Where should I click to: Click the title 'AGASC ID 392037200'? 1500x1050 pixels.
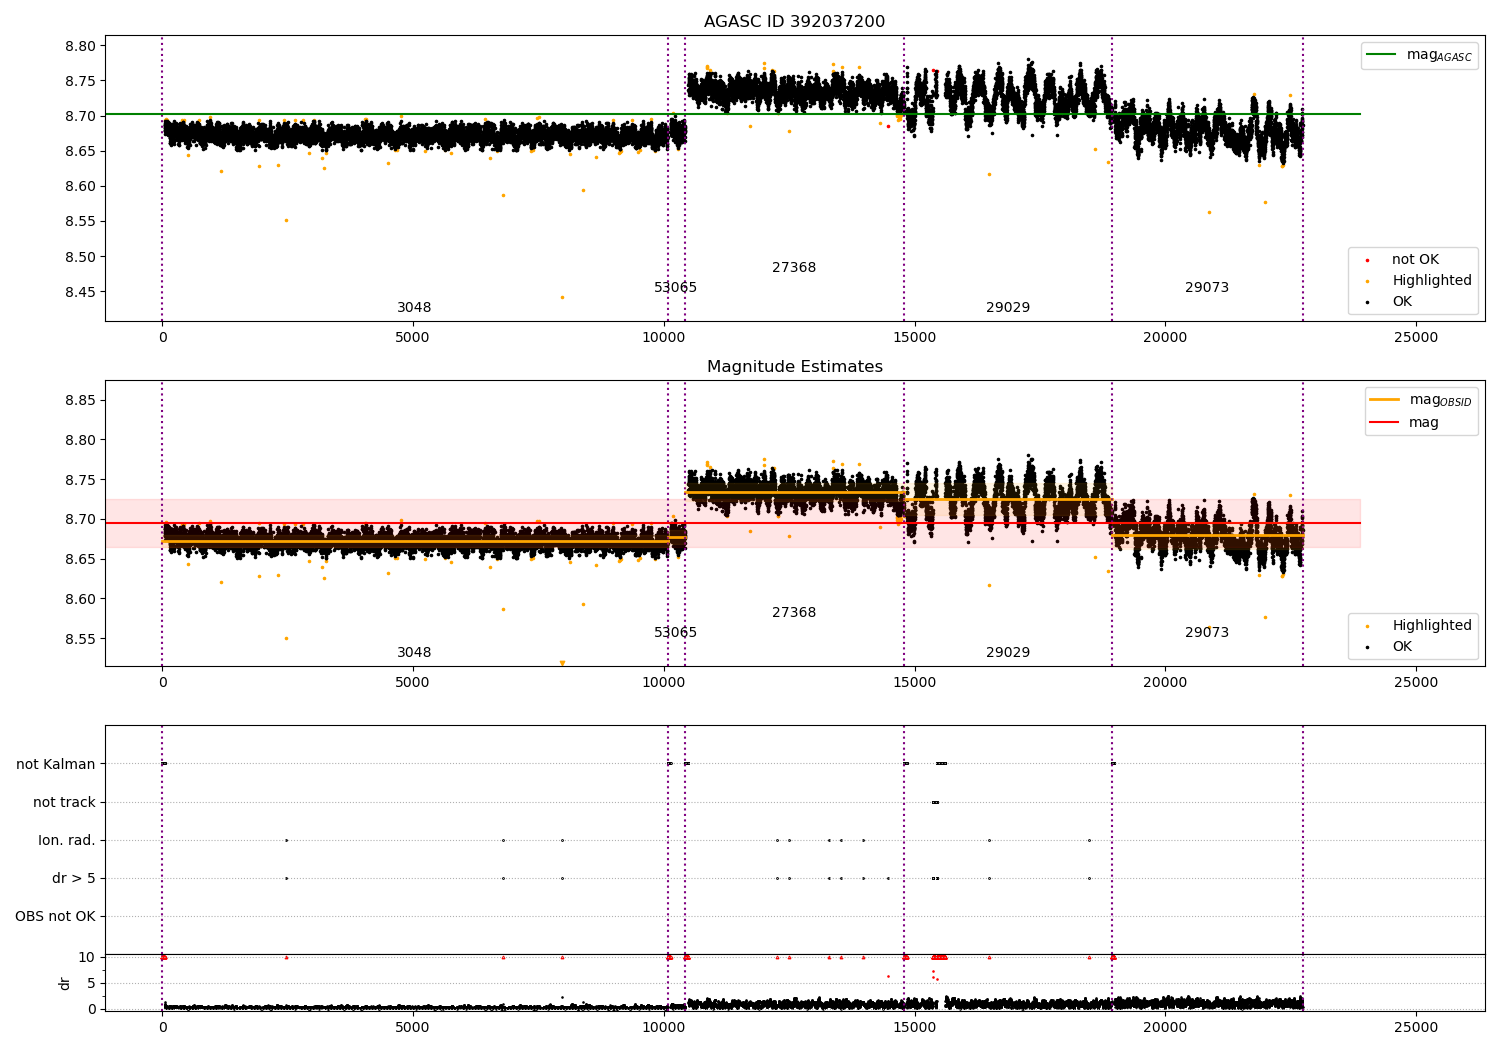(794, 22)
